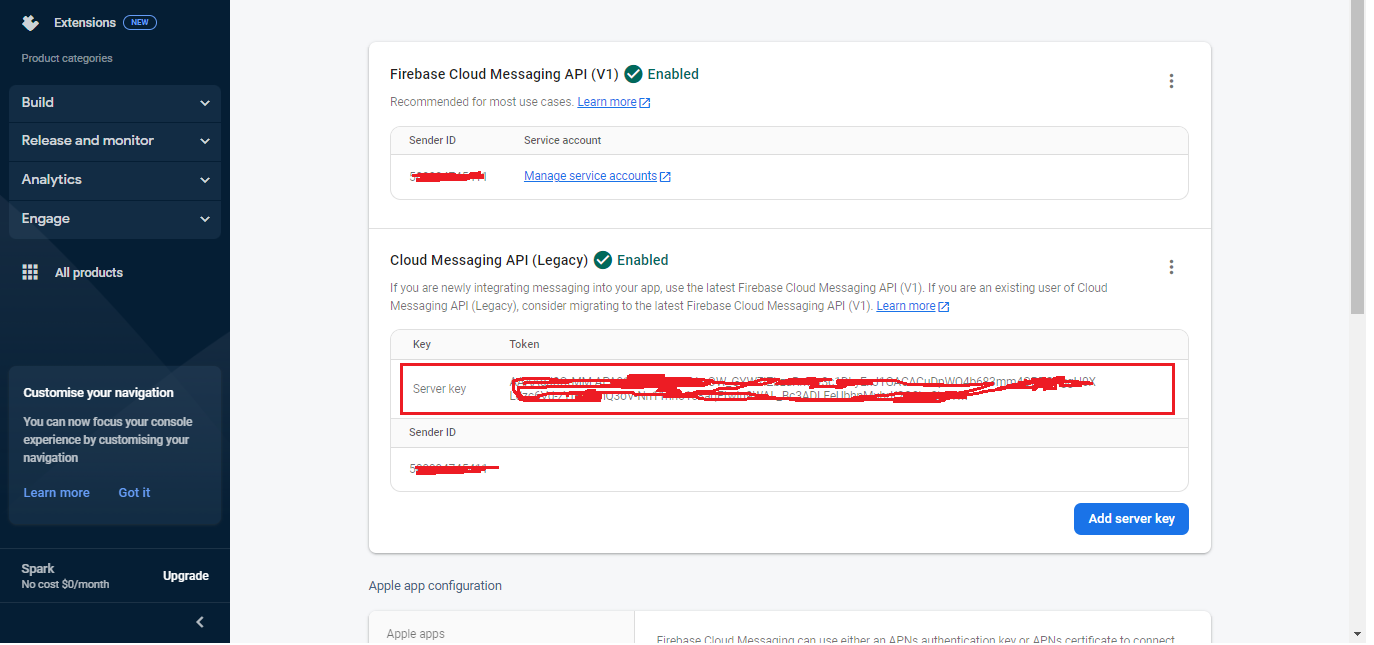Open the Legacy API three-dot menu
The image size is (1374, 645).
1171,267
